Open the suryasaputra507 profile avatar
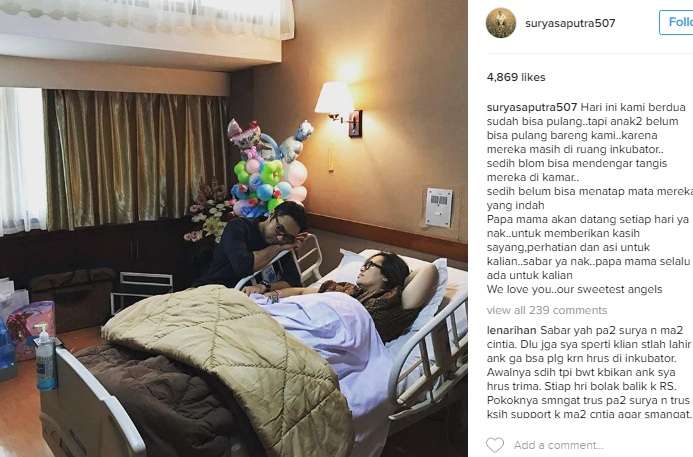The height and width of the screenshot is (457, 693). pyautogui.click(x=501, y=23)
